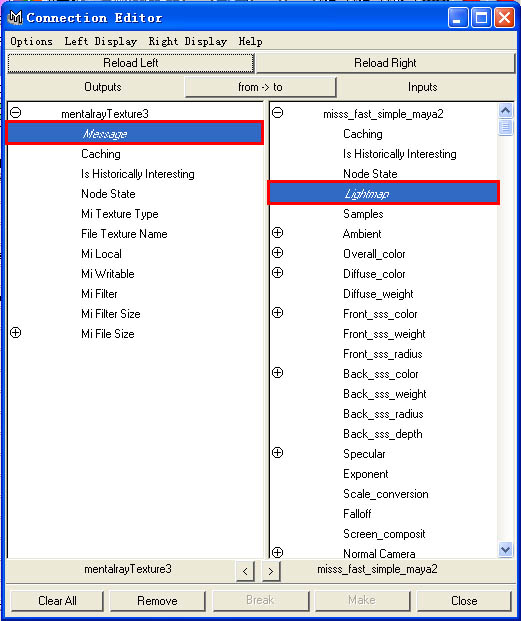521x621 pixels.
Task: Select the Front_sss_radius input attribute
Action: point(382,354)
